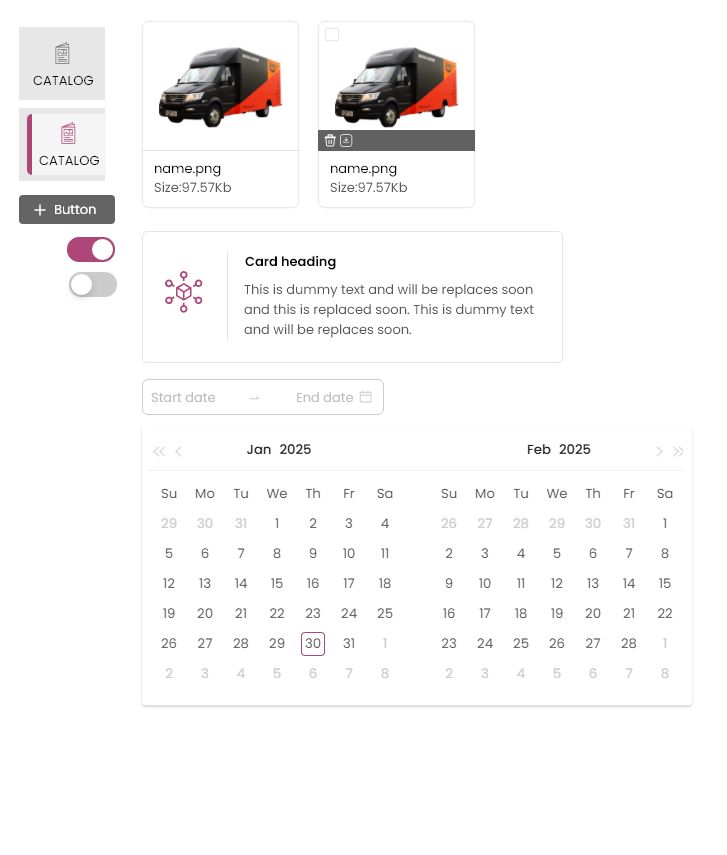Screen dimensions: 727x855
Task: Open the year selector beside Jan
Action: (295, 450)
